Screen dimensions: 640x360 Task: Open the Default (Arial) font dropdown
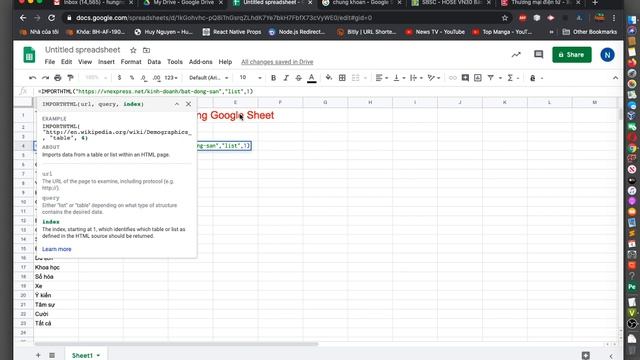[x=209, y=78]
